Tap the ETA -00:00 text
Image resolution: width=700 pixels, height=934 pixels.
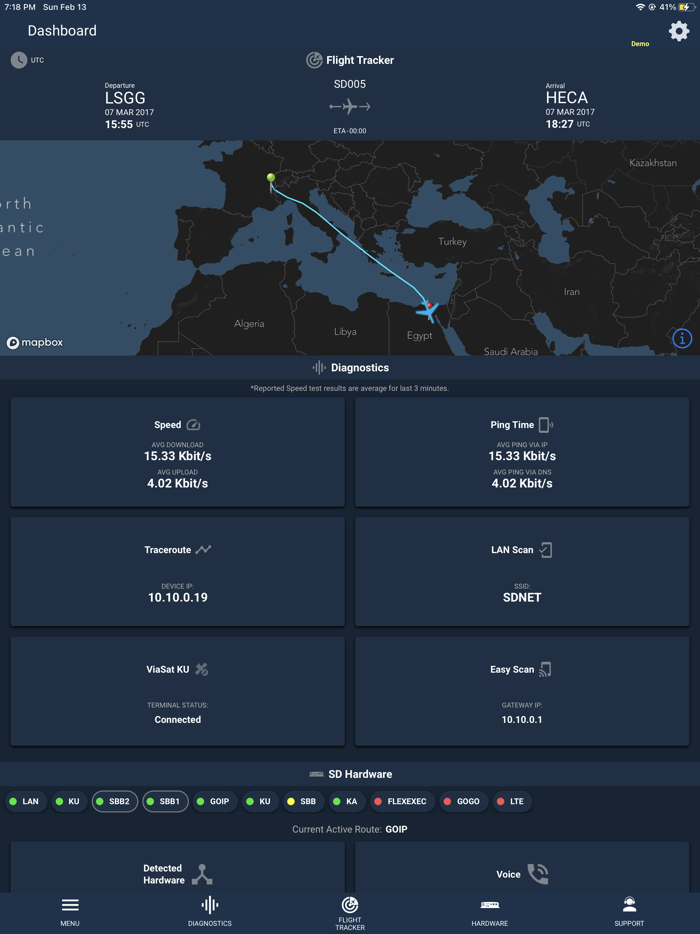pos(350,131)
